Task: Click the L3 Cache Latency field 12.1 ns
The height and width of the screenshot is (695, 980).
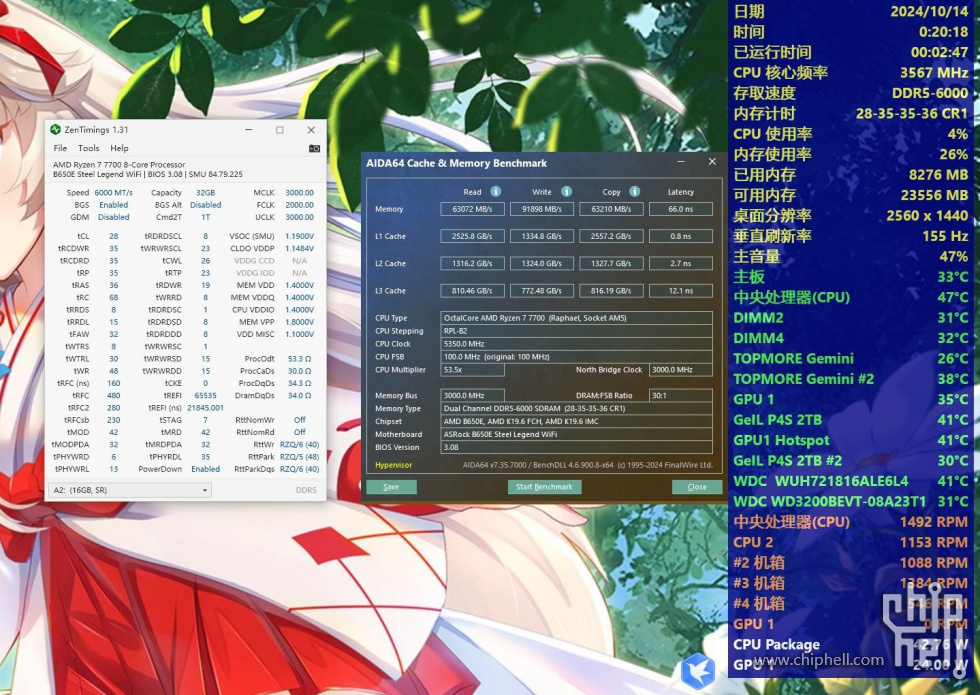Action: (681, 291)
